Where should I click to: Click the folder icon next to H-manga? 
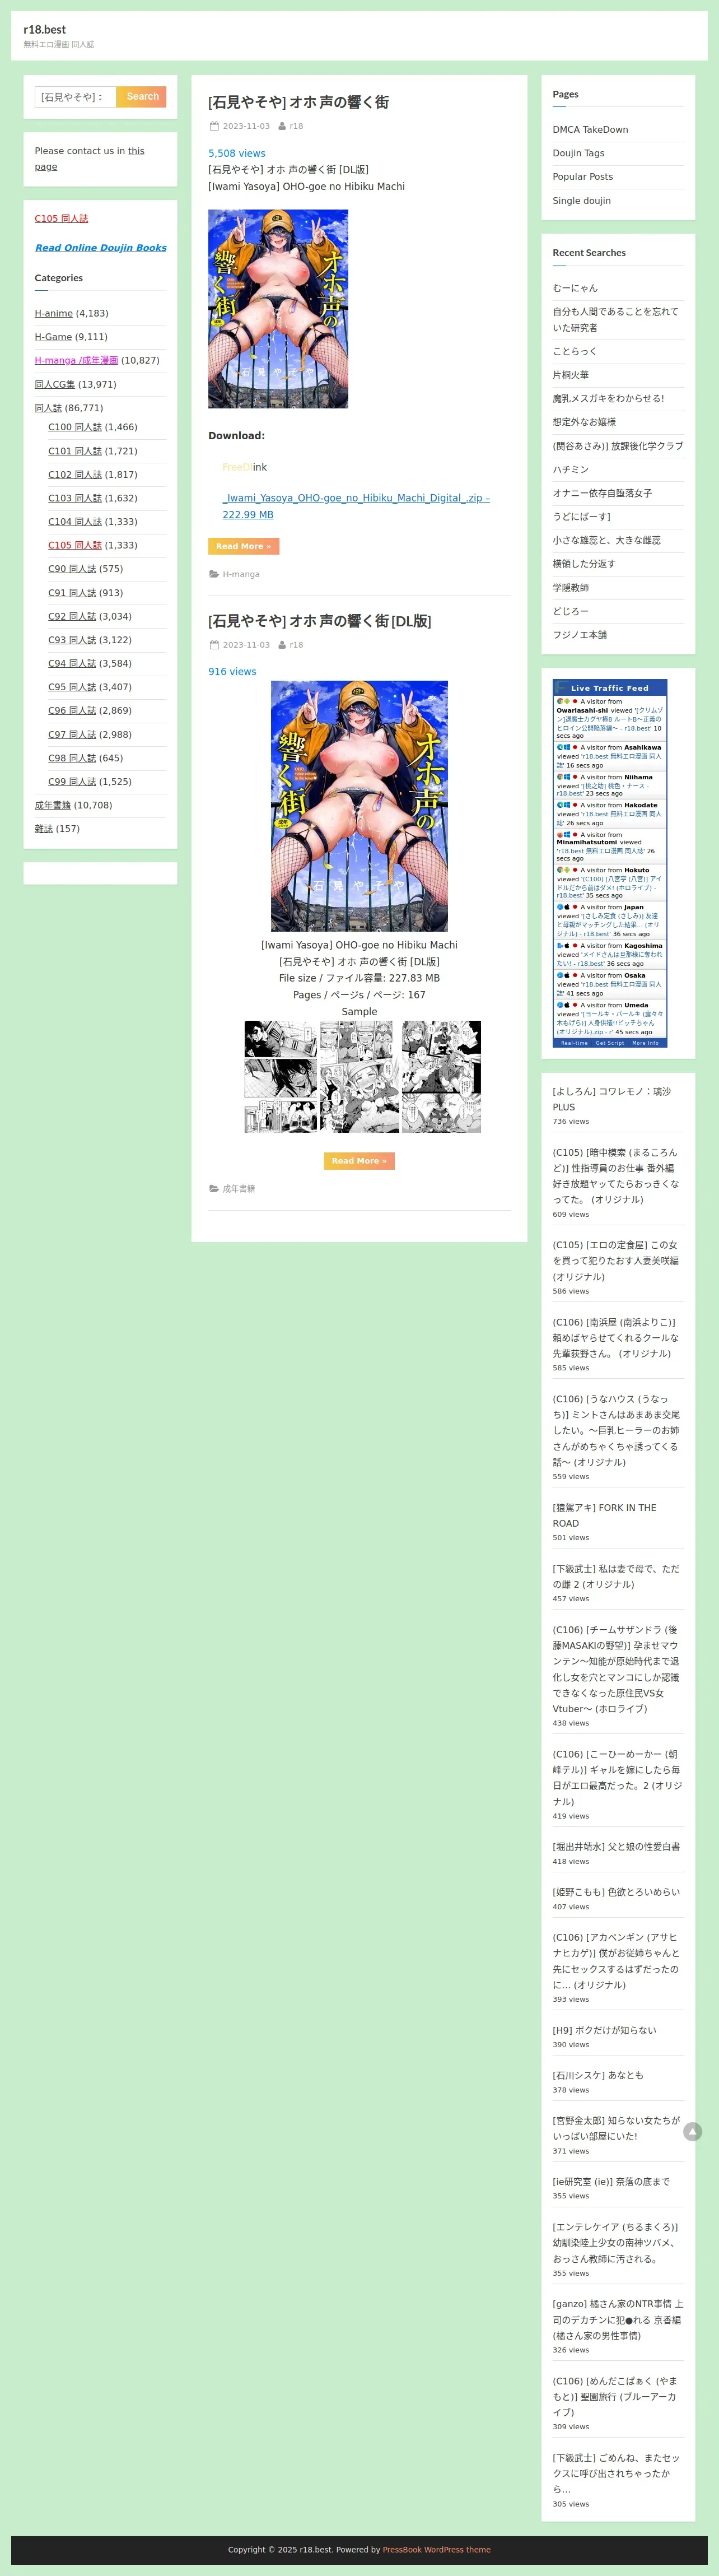213,574
